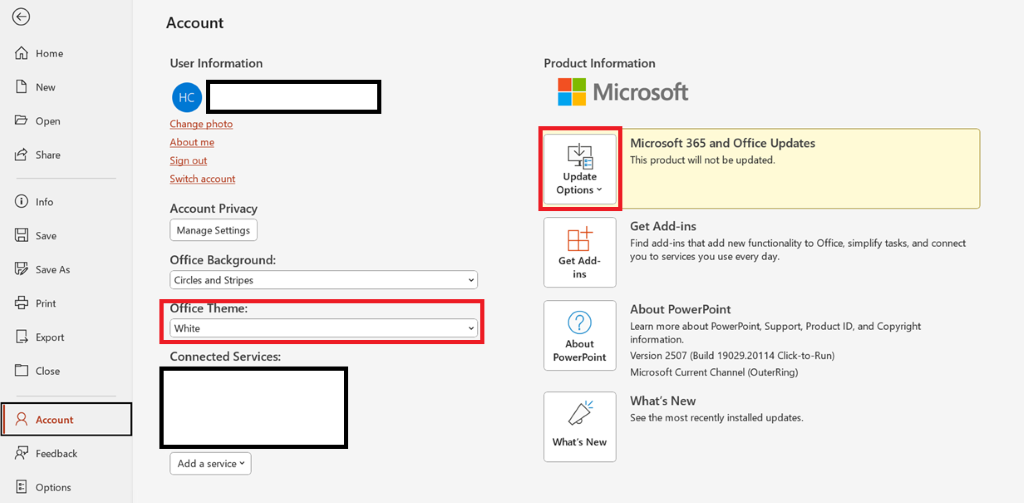The image size is (1024, 503).
Task: Open the Print page
Action: tap(39, 303)
